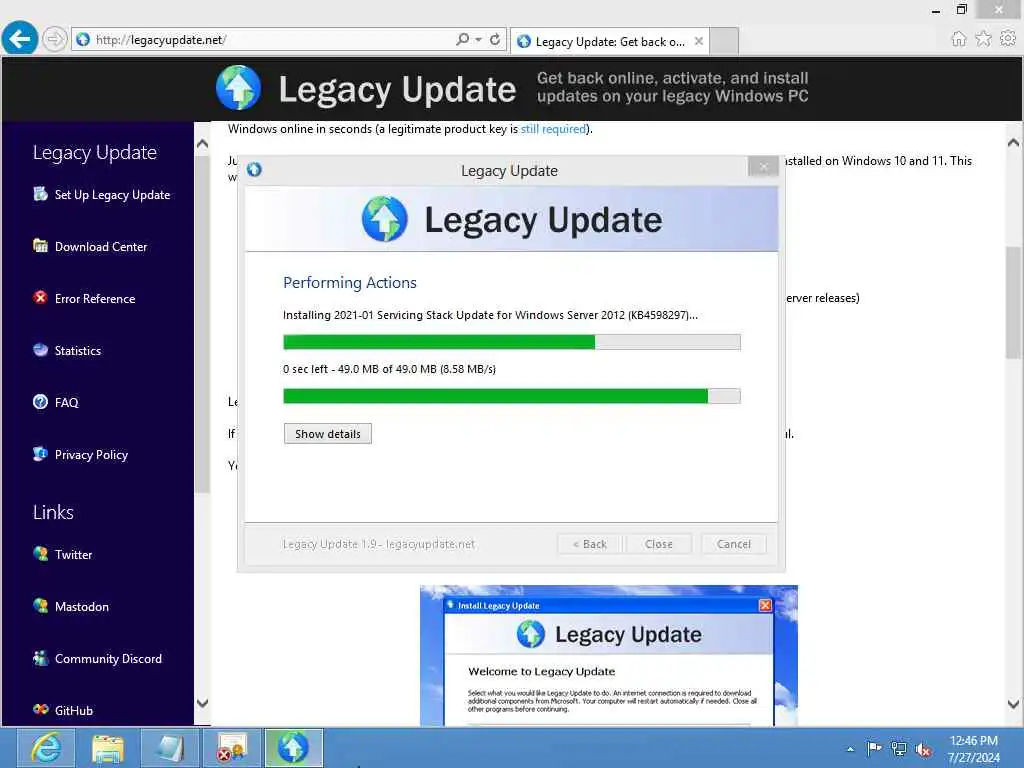Click the Community Discord icon
1024x768 pixels.
(40, 658)
